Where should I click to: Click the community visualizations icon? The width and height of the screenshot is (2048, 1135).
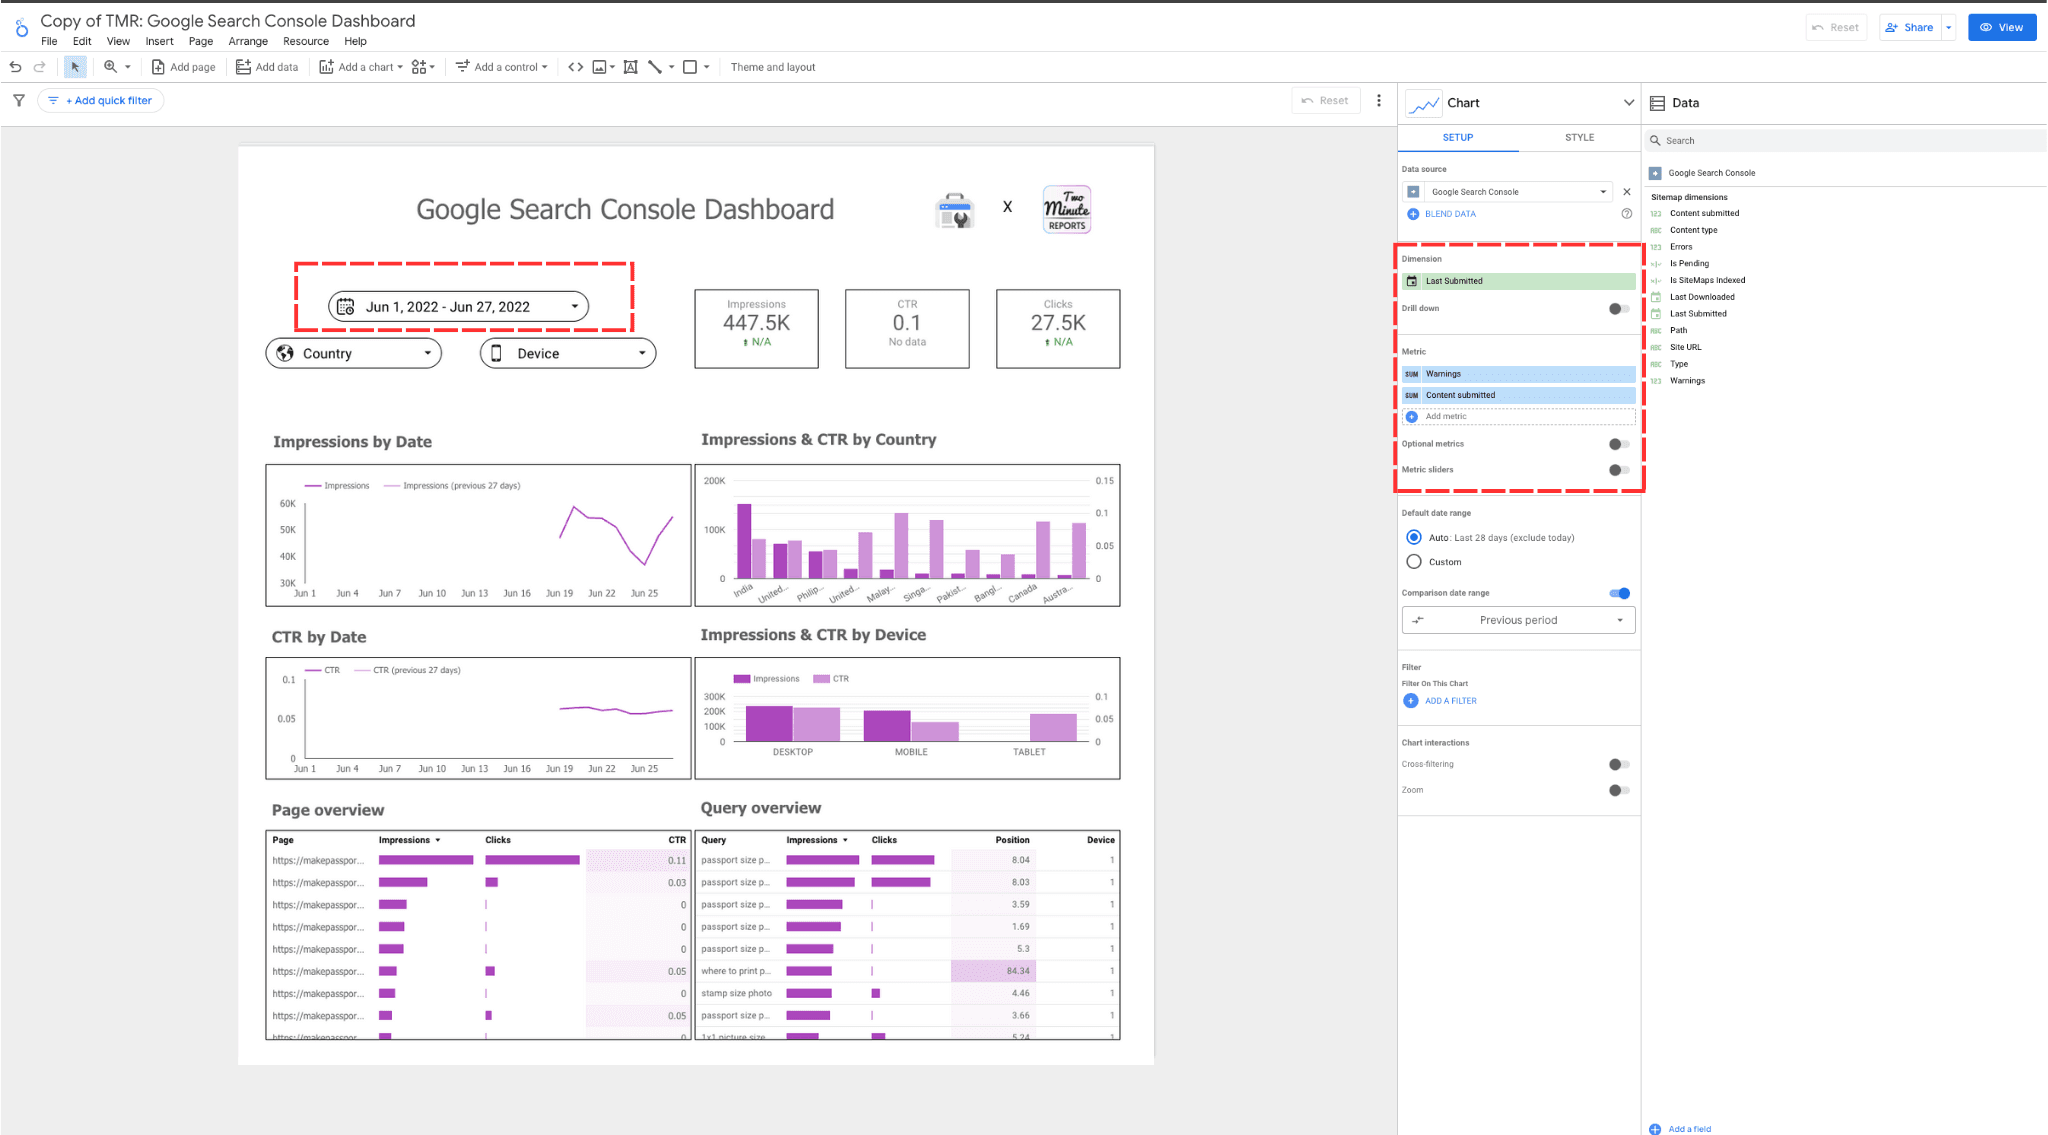[x=420, y=67]
